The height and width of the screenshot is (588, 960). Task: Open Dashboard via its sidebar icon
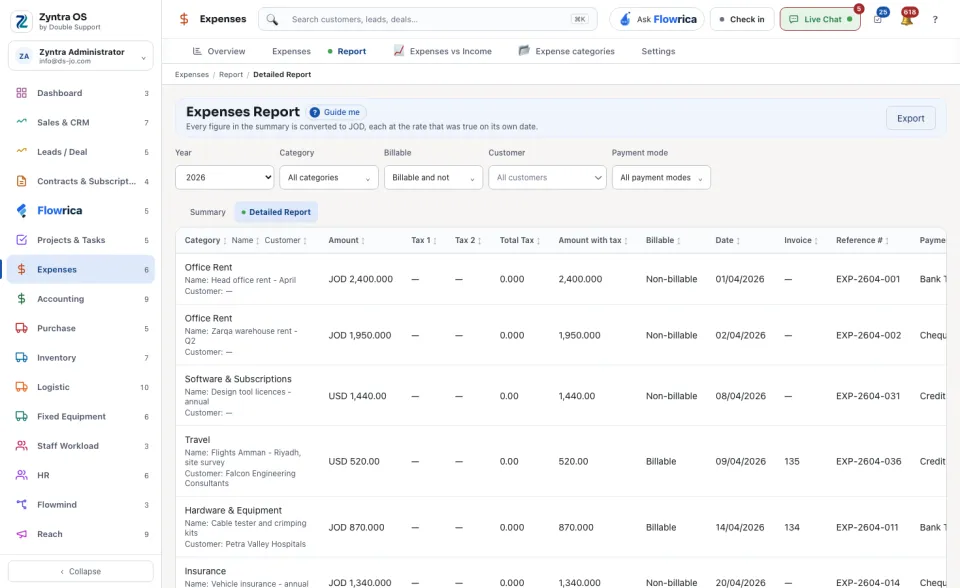(x=21, y=93)
